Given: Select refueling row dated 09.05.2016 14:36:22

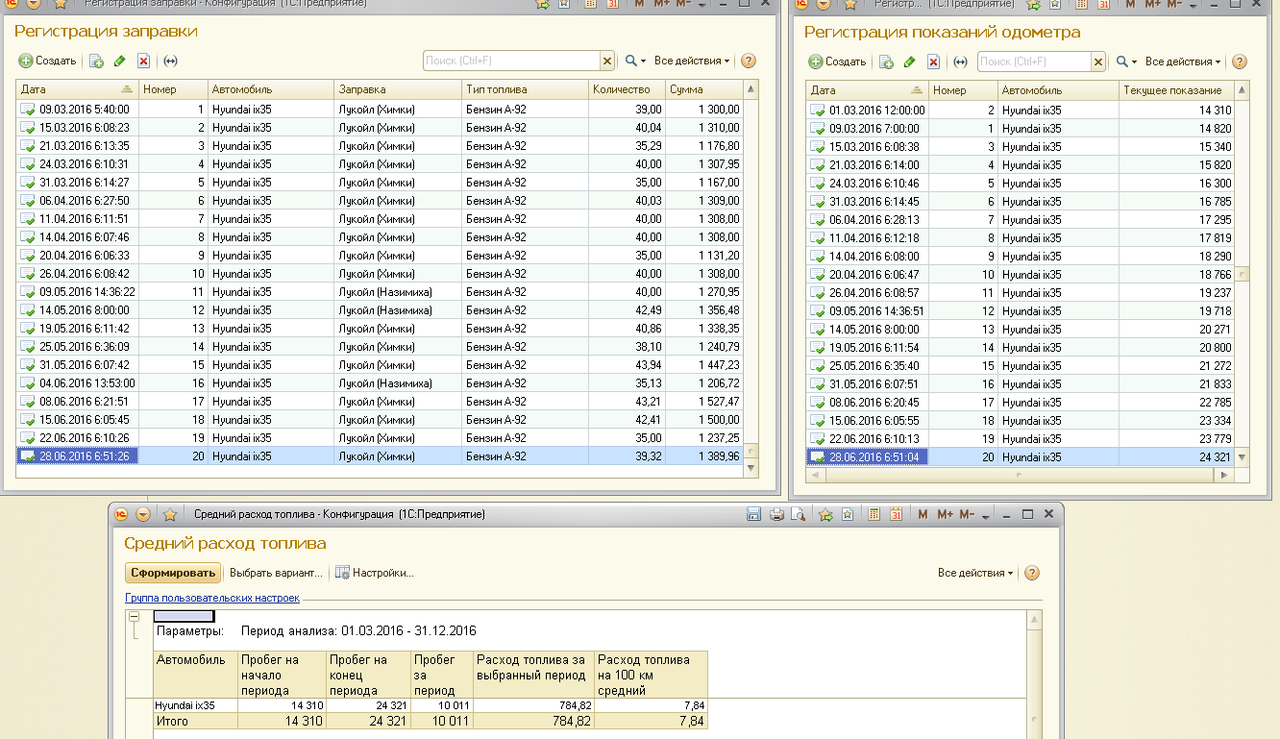Looking at the screenshot, I should click(380, 292).
